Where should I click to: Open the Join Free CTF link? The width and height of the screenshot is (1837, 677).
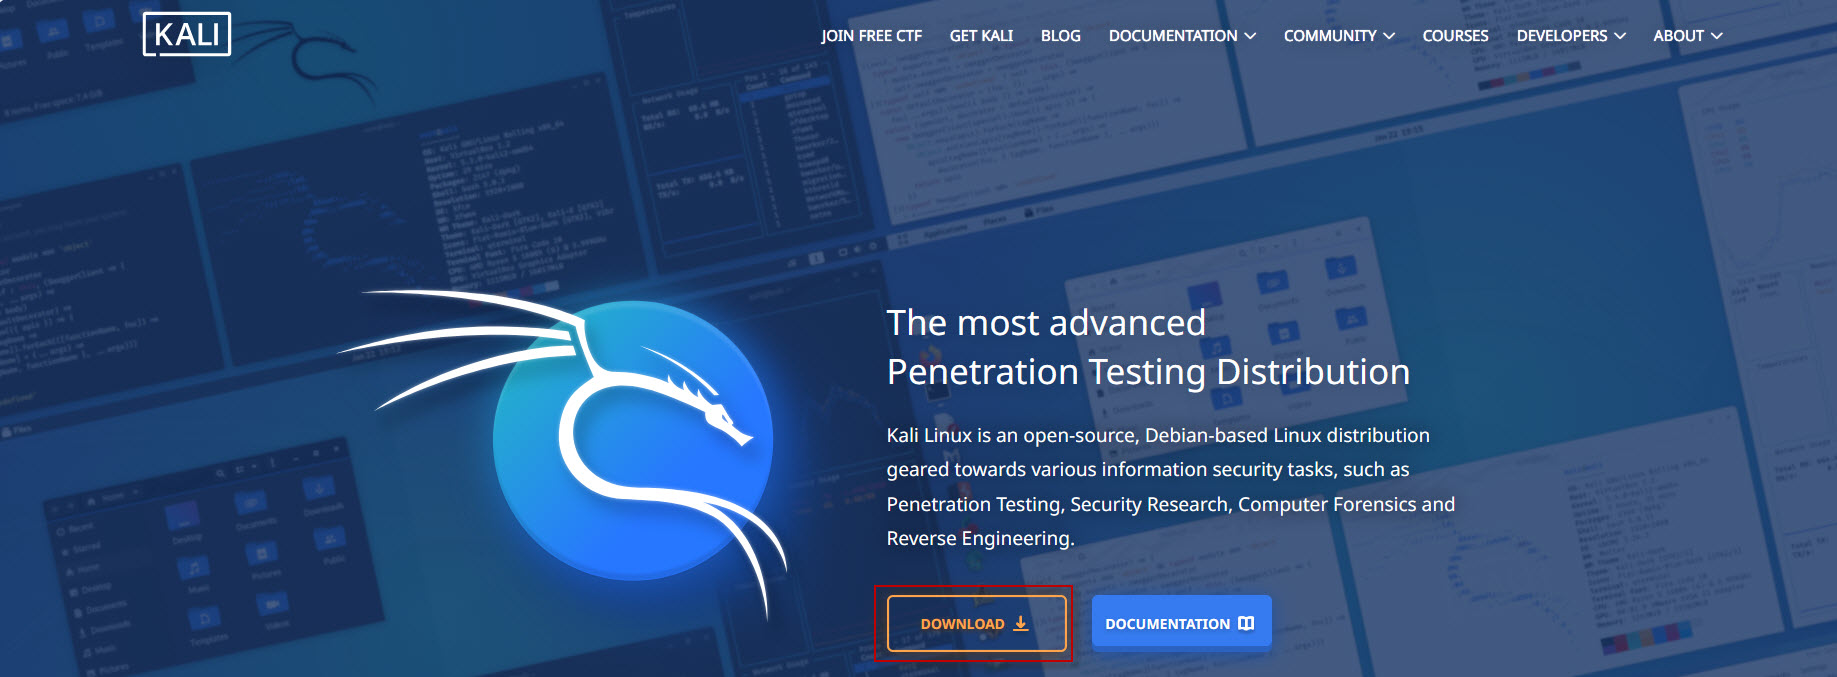(x=871, y=36)
